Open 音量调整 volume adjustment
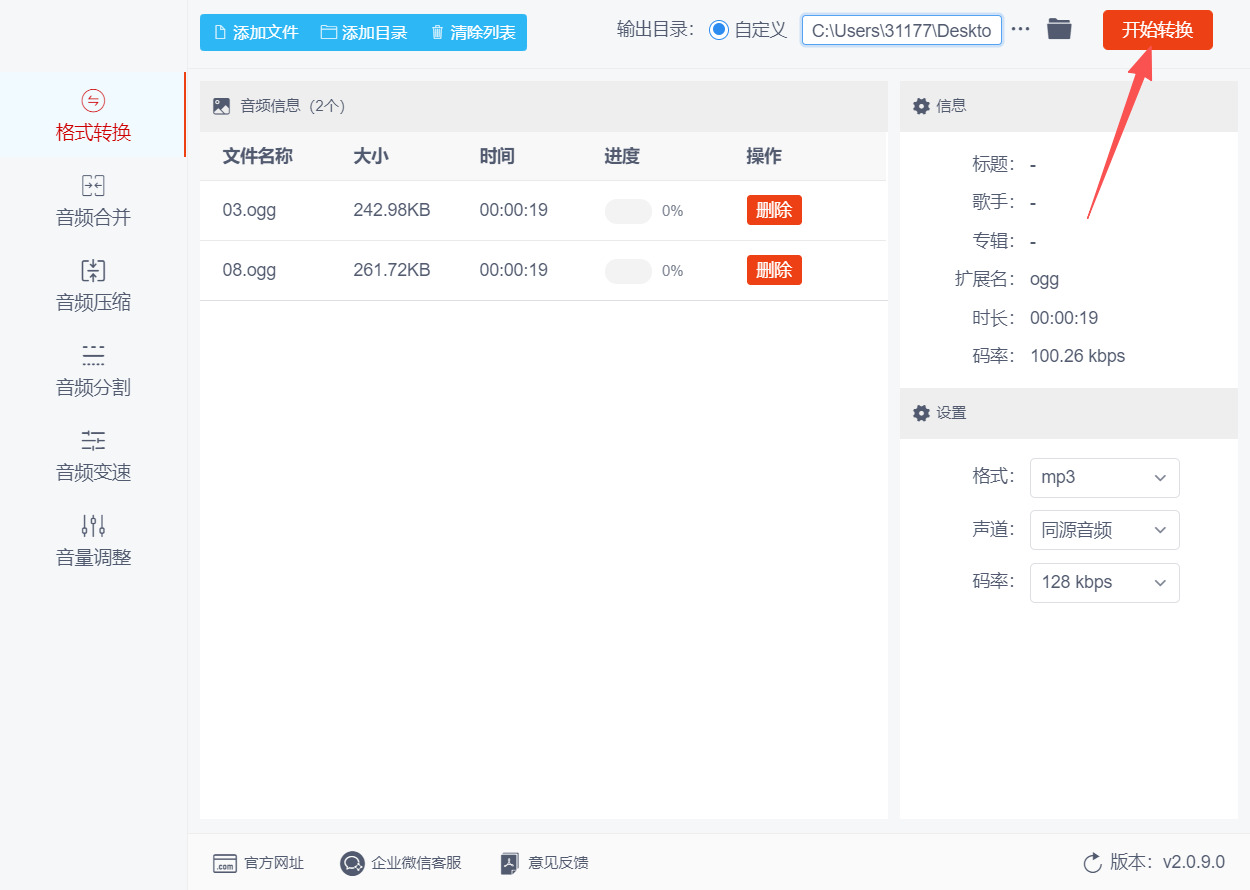Screen dimensions: 1250x890 click(x=93, y=540)
